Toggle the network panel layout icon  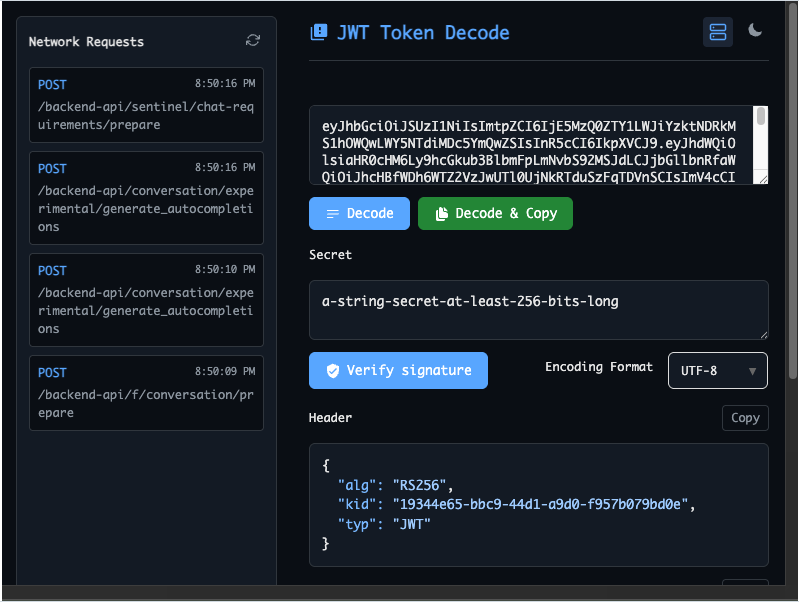point(717,32)
